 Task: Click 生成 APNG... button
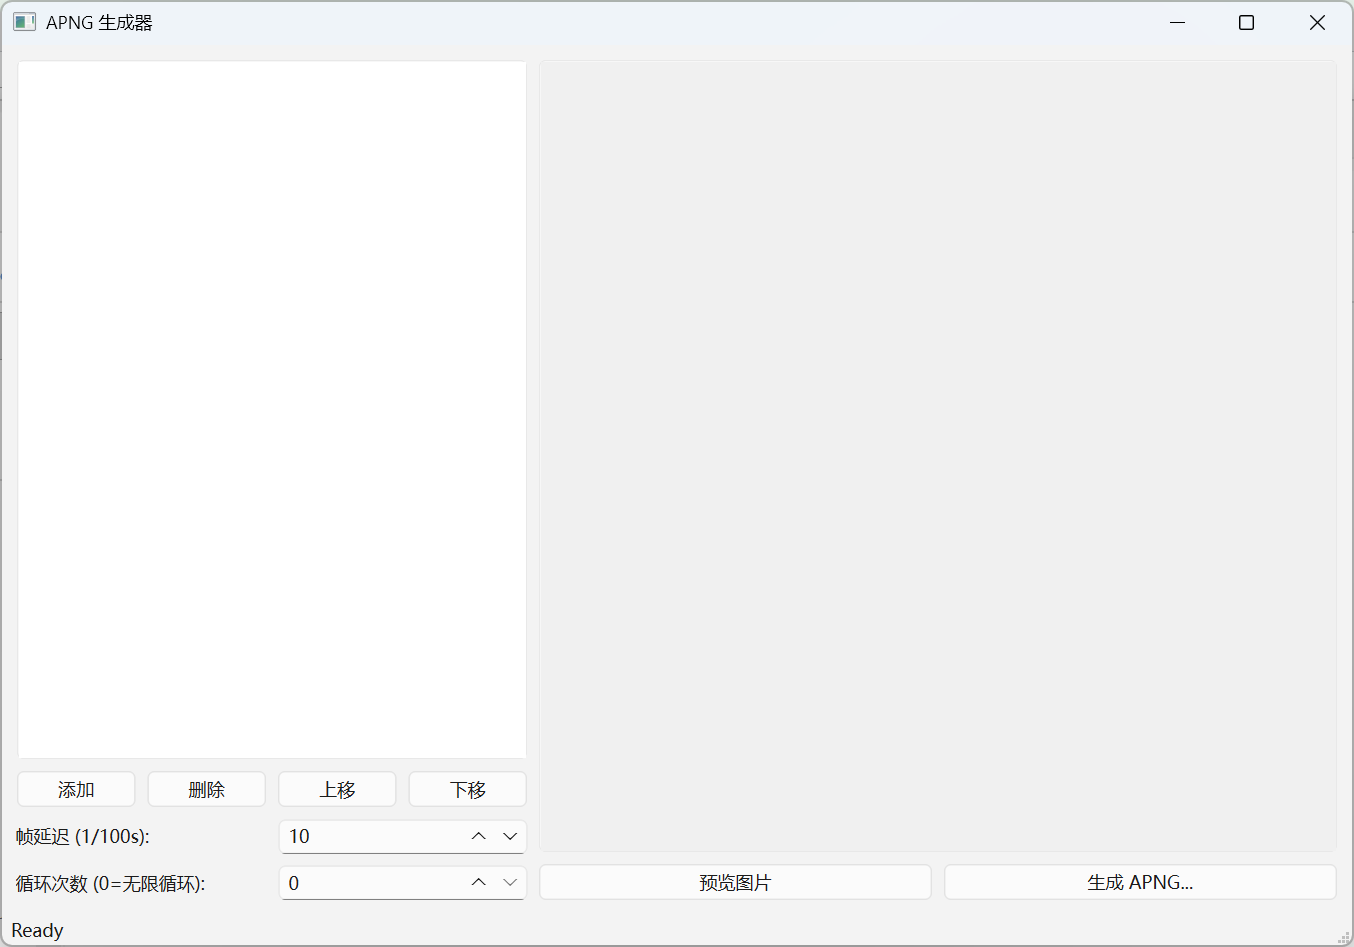coord(1140,882)
